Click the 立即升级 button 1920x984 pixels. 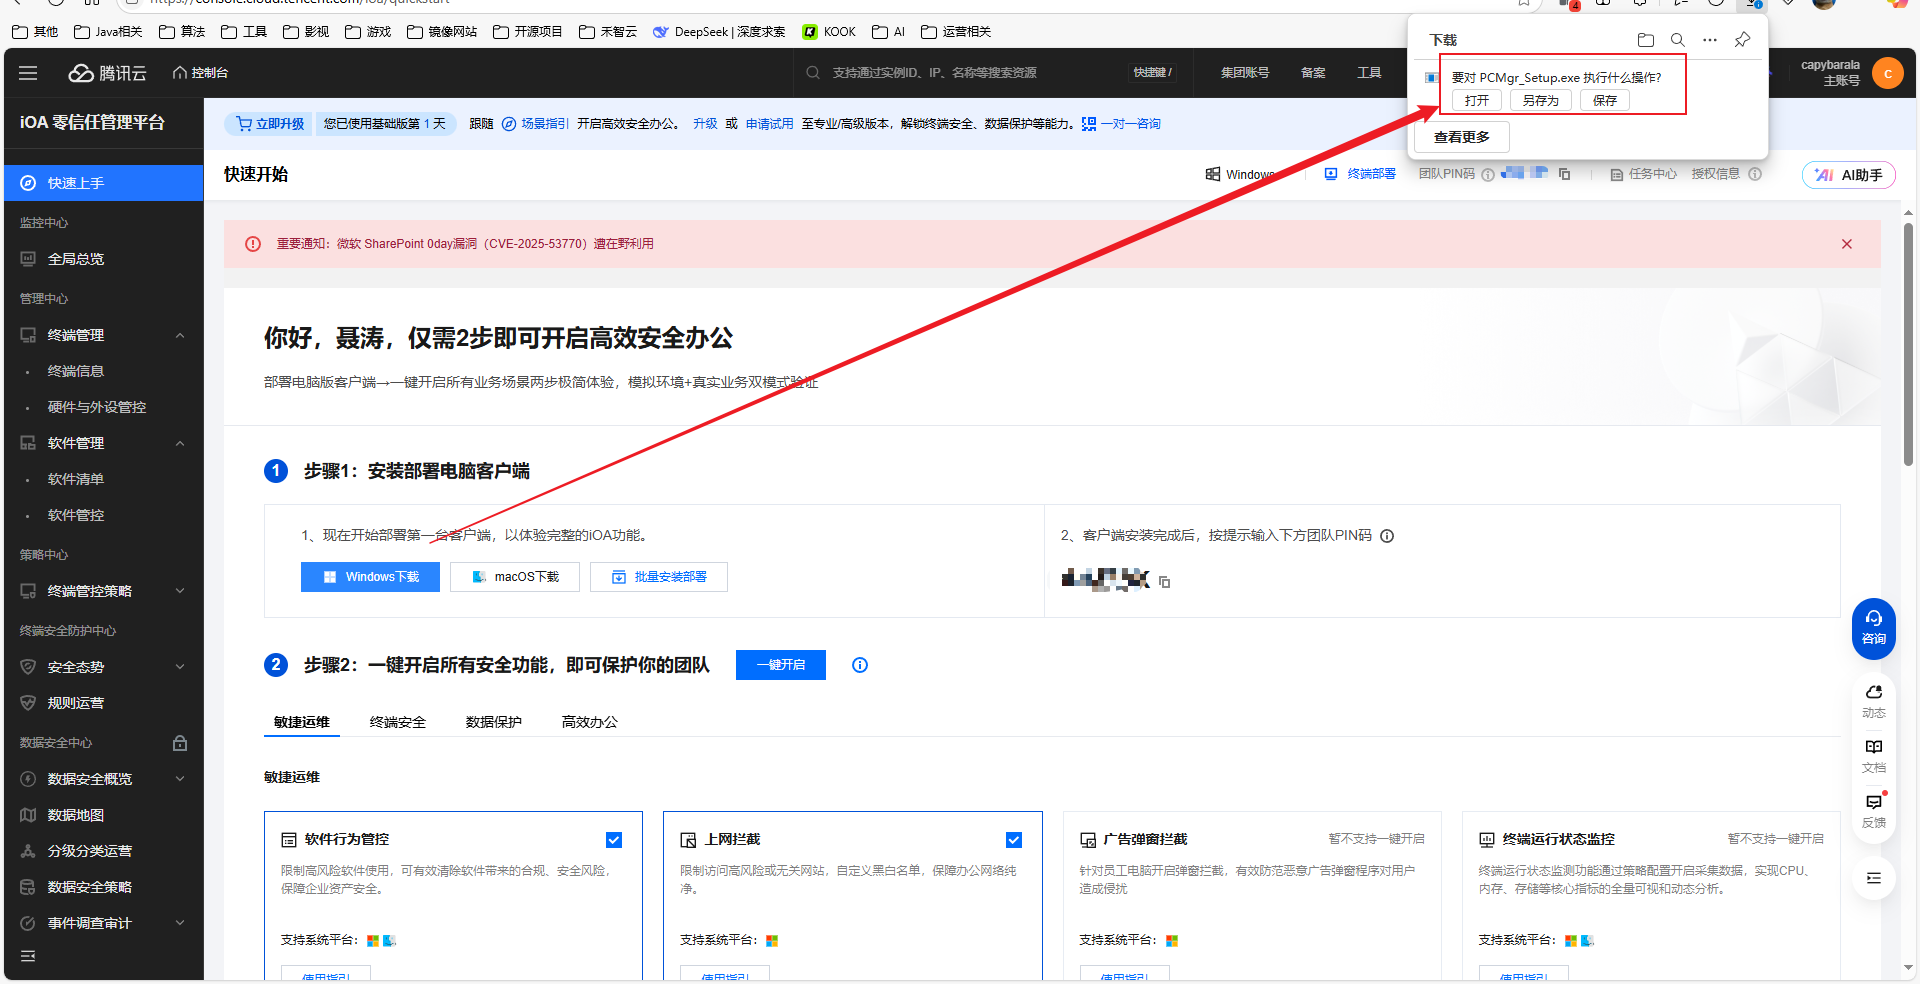click(x=270, y=124)
